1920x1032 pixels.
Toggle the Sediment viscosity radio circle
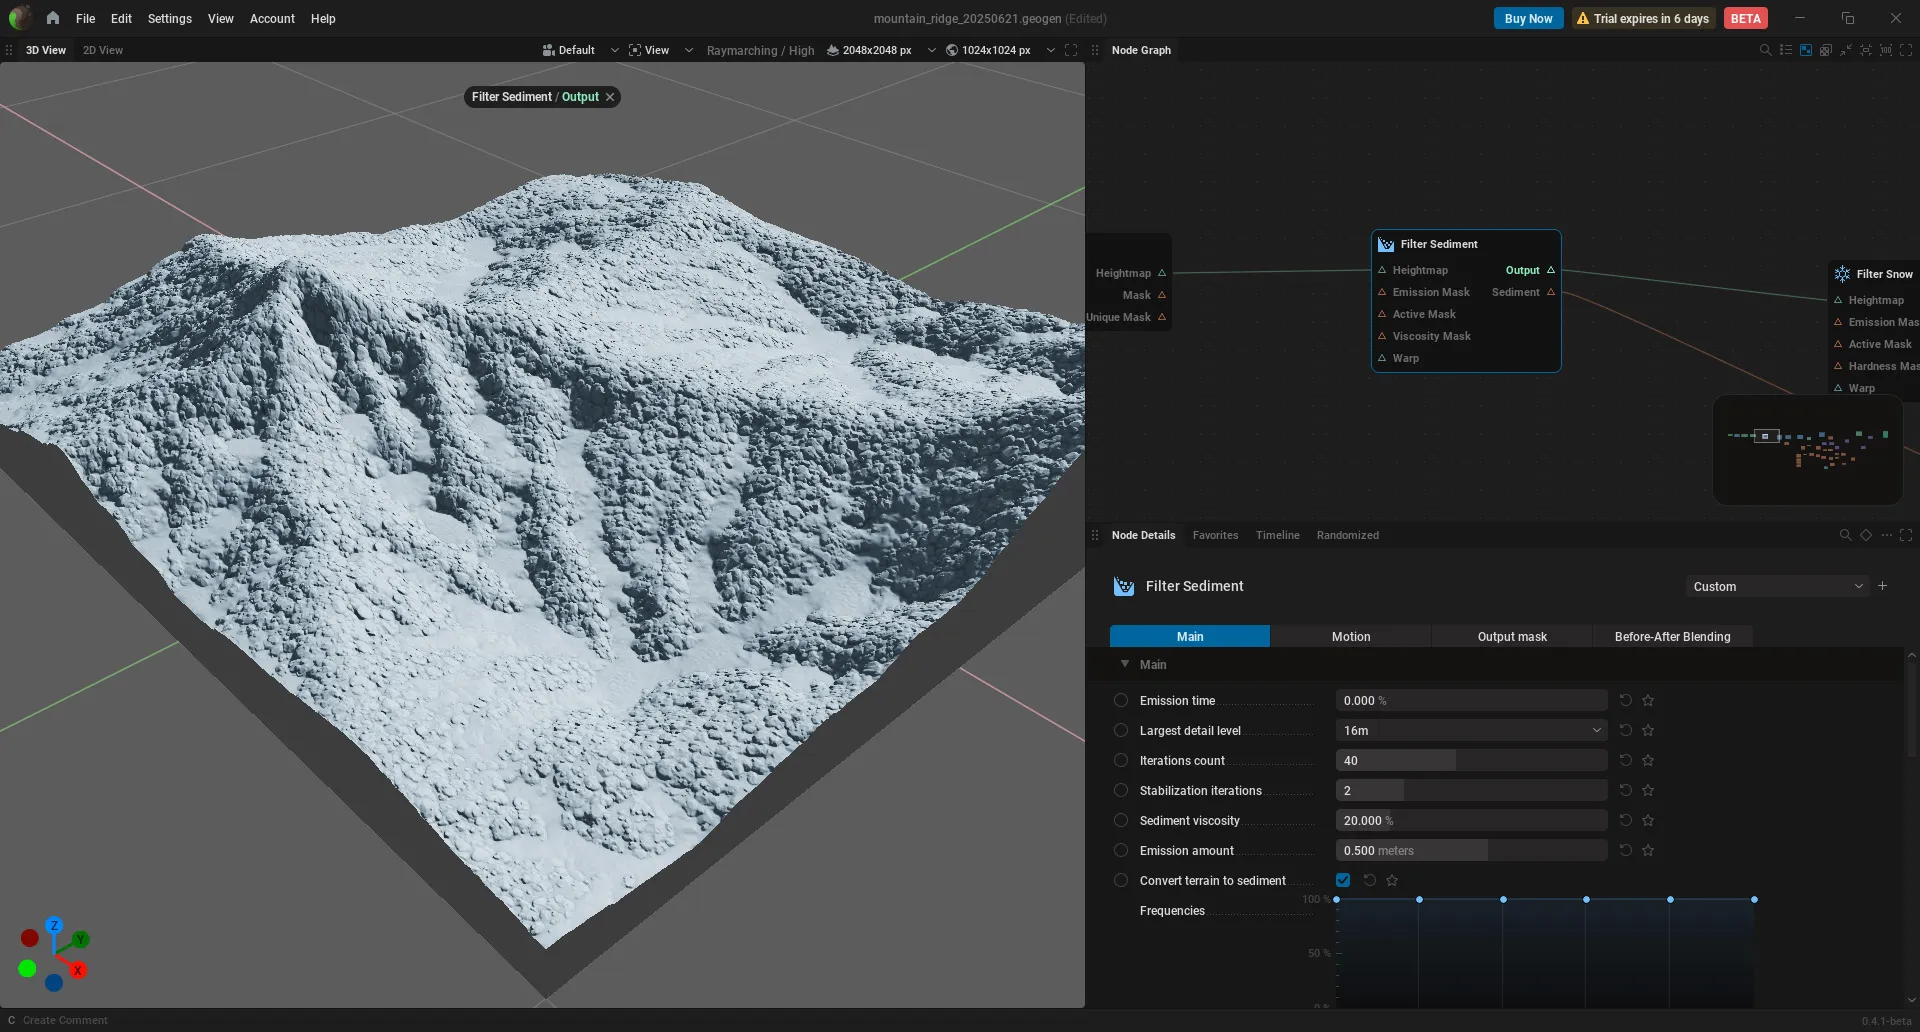pos(1121,820)
